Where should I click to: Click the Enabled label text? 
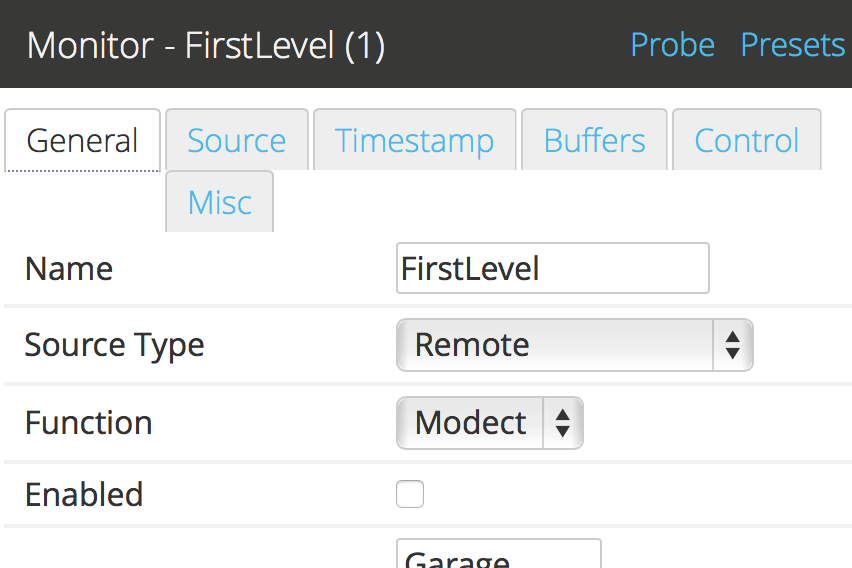click(84, 494)
